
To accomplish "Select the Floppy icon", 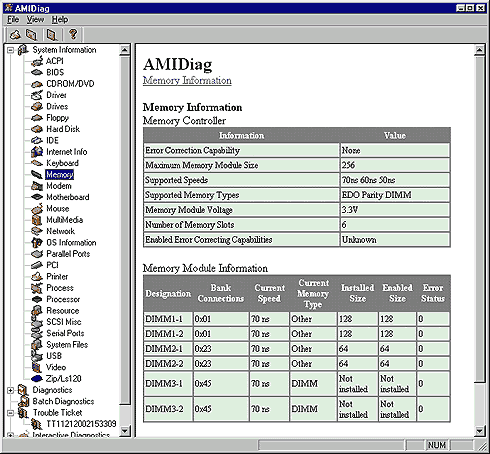I will click(x=37, y=118).
